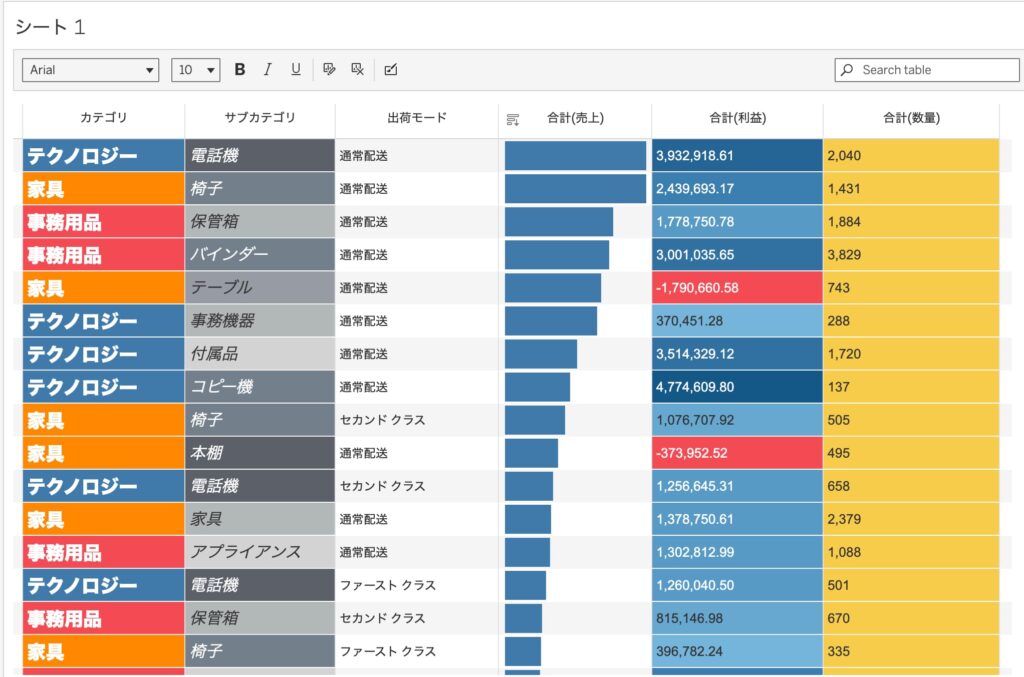Select the 合計(利益) column header
The height and width of the screenshot is (677, 1024).
(737, 118)
